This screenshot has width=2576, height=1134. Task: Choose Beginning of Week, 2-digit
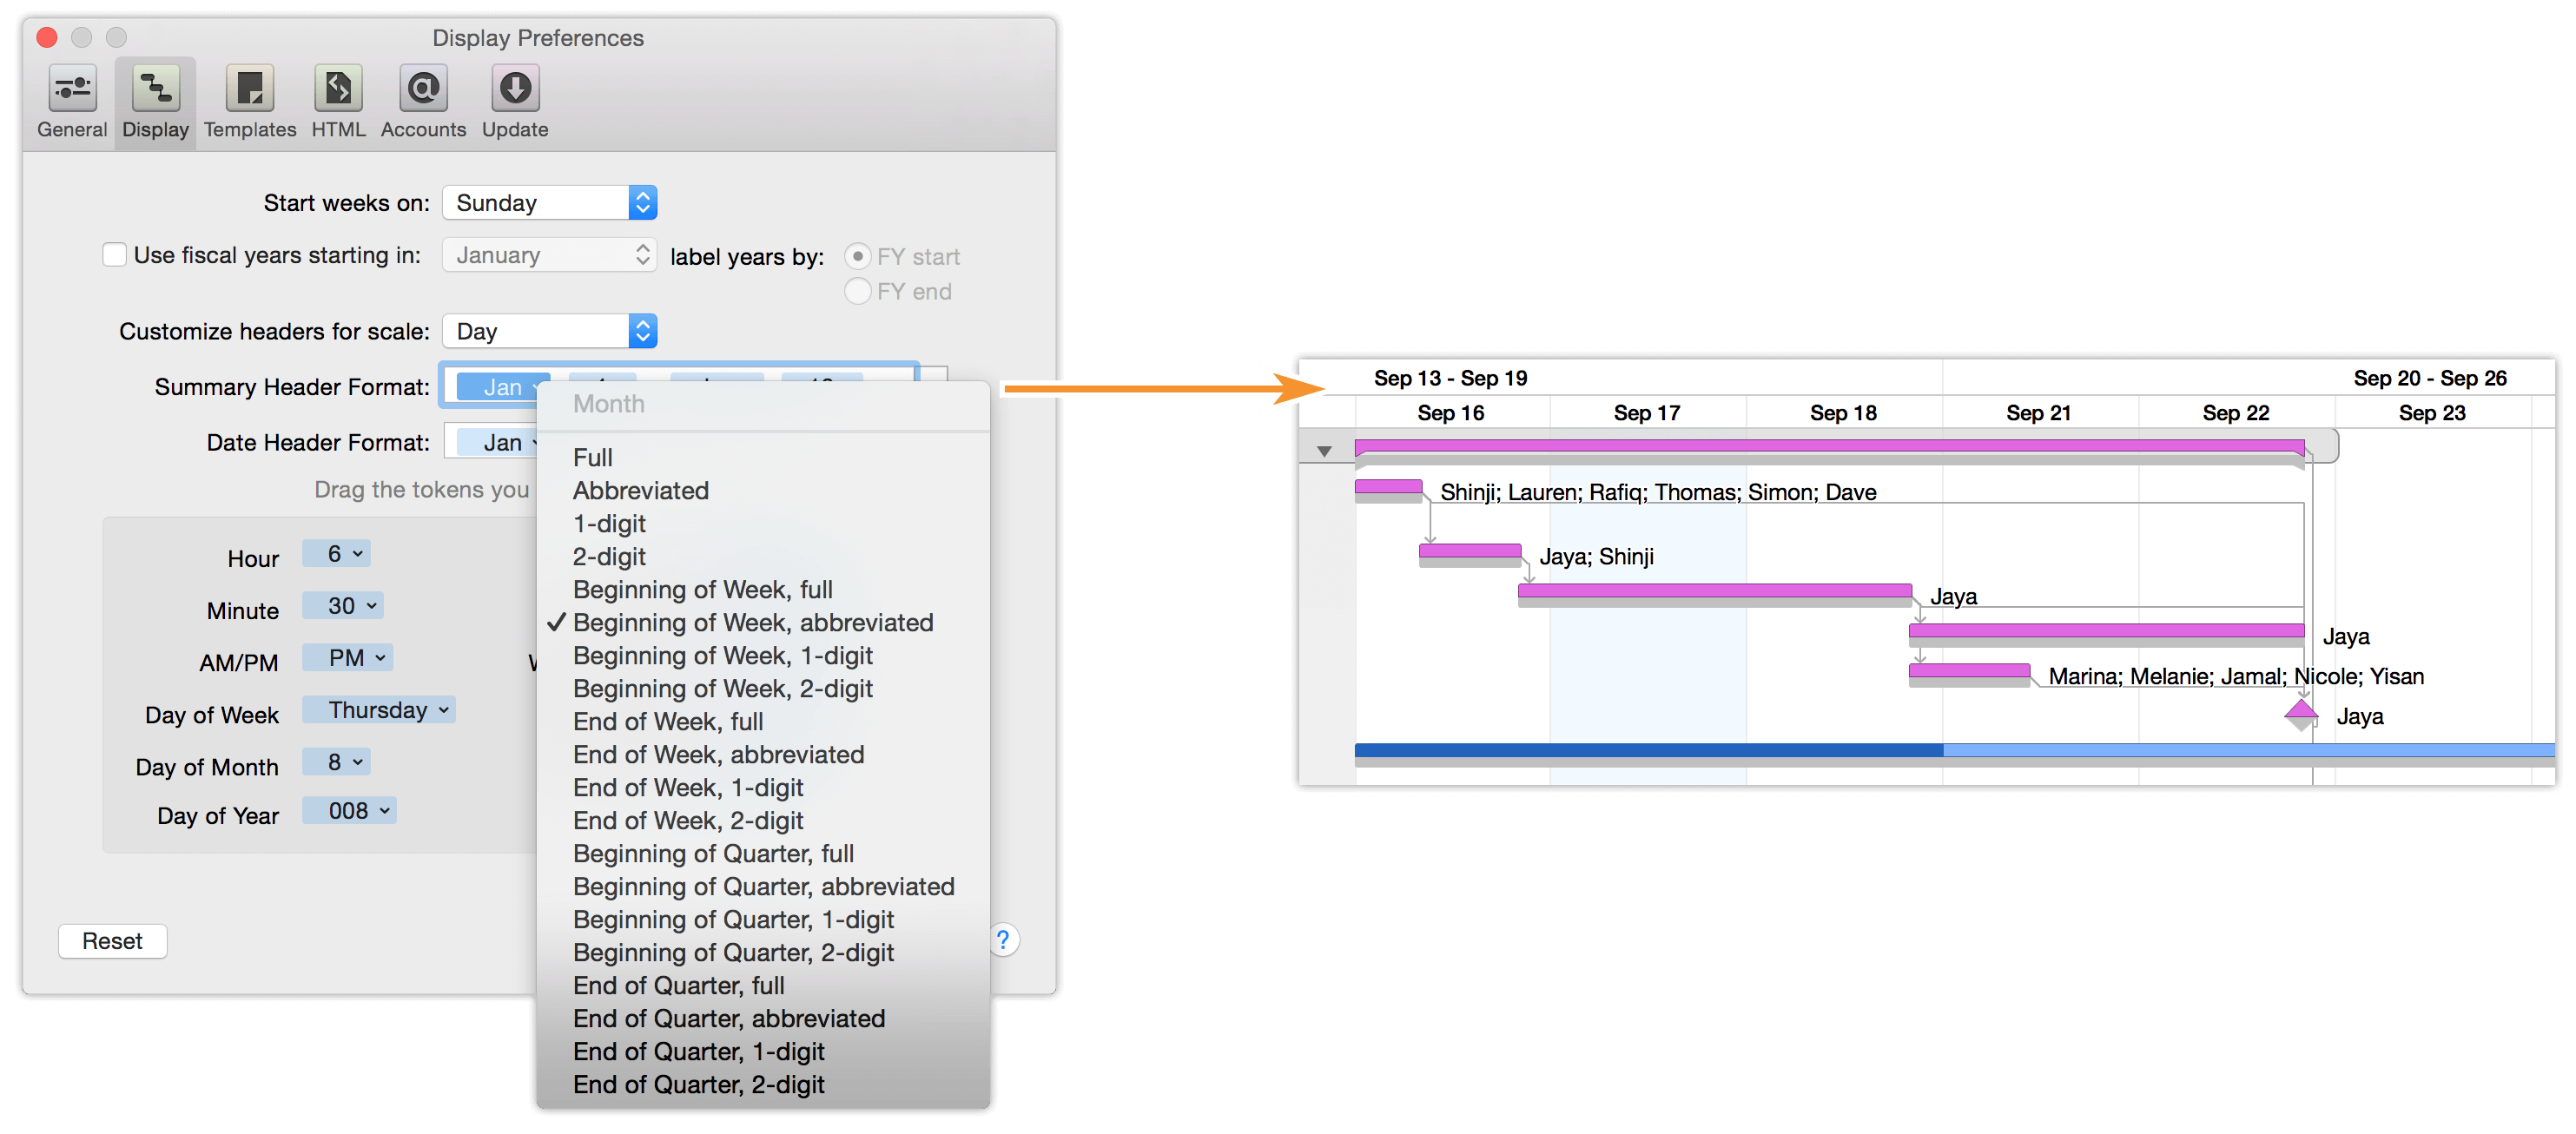(763, 688)
